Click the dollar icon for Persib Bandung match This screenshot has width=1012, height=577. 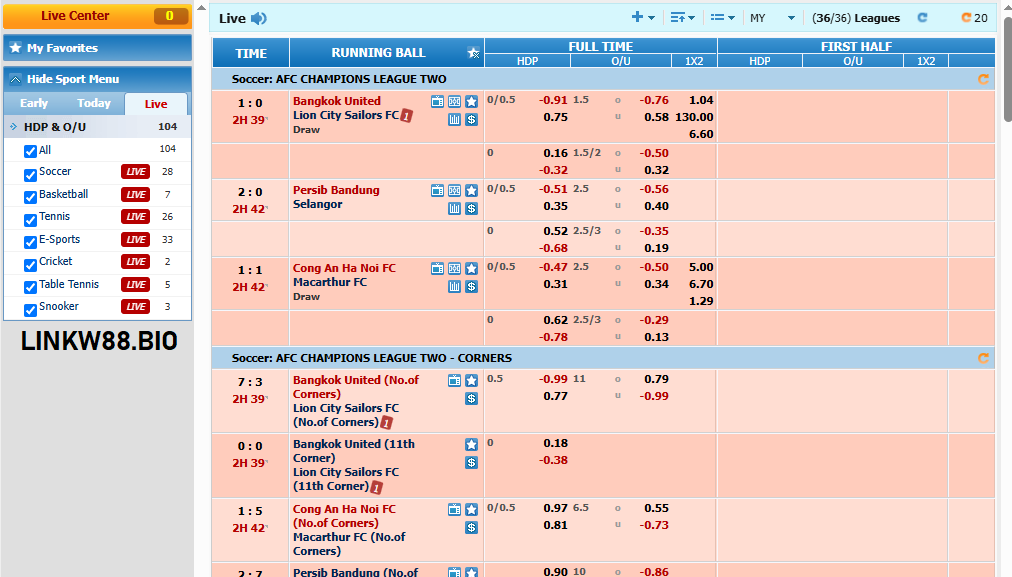(471, 208)
